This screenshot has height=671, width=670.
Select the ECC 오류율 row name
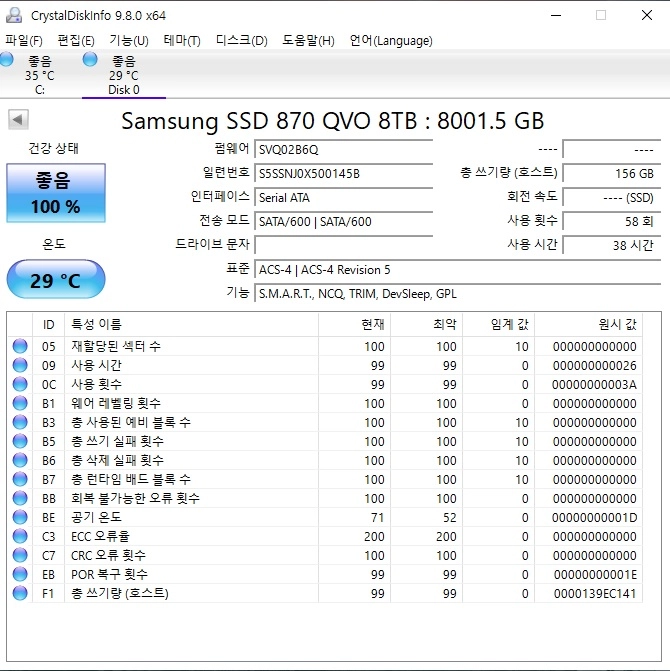100,536
